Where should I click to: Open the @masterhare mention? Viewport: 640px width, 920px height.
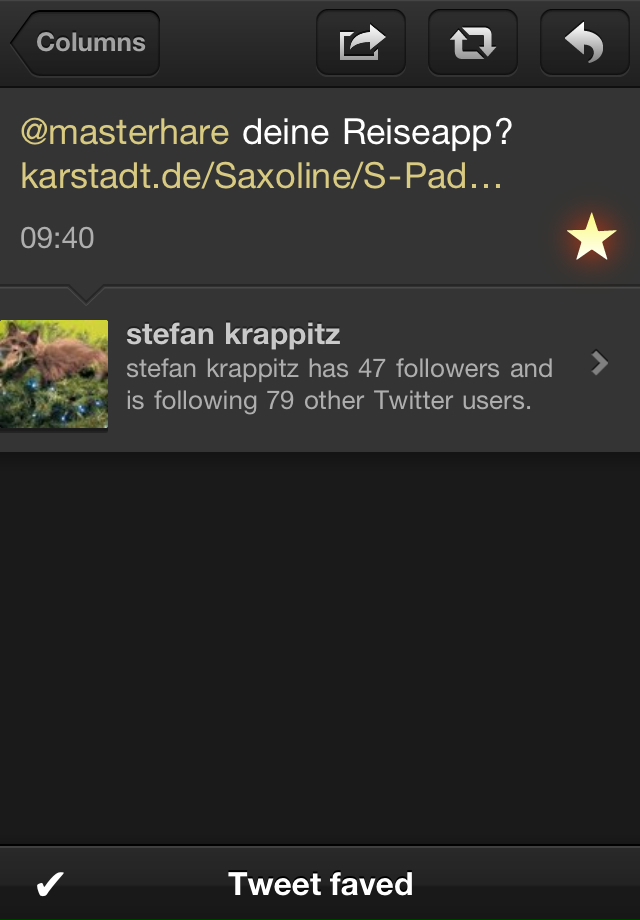pyautogui.click(x=124, y=131)
